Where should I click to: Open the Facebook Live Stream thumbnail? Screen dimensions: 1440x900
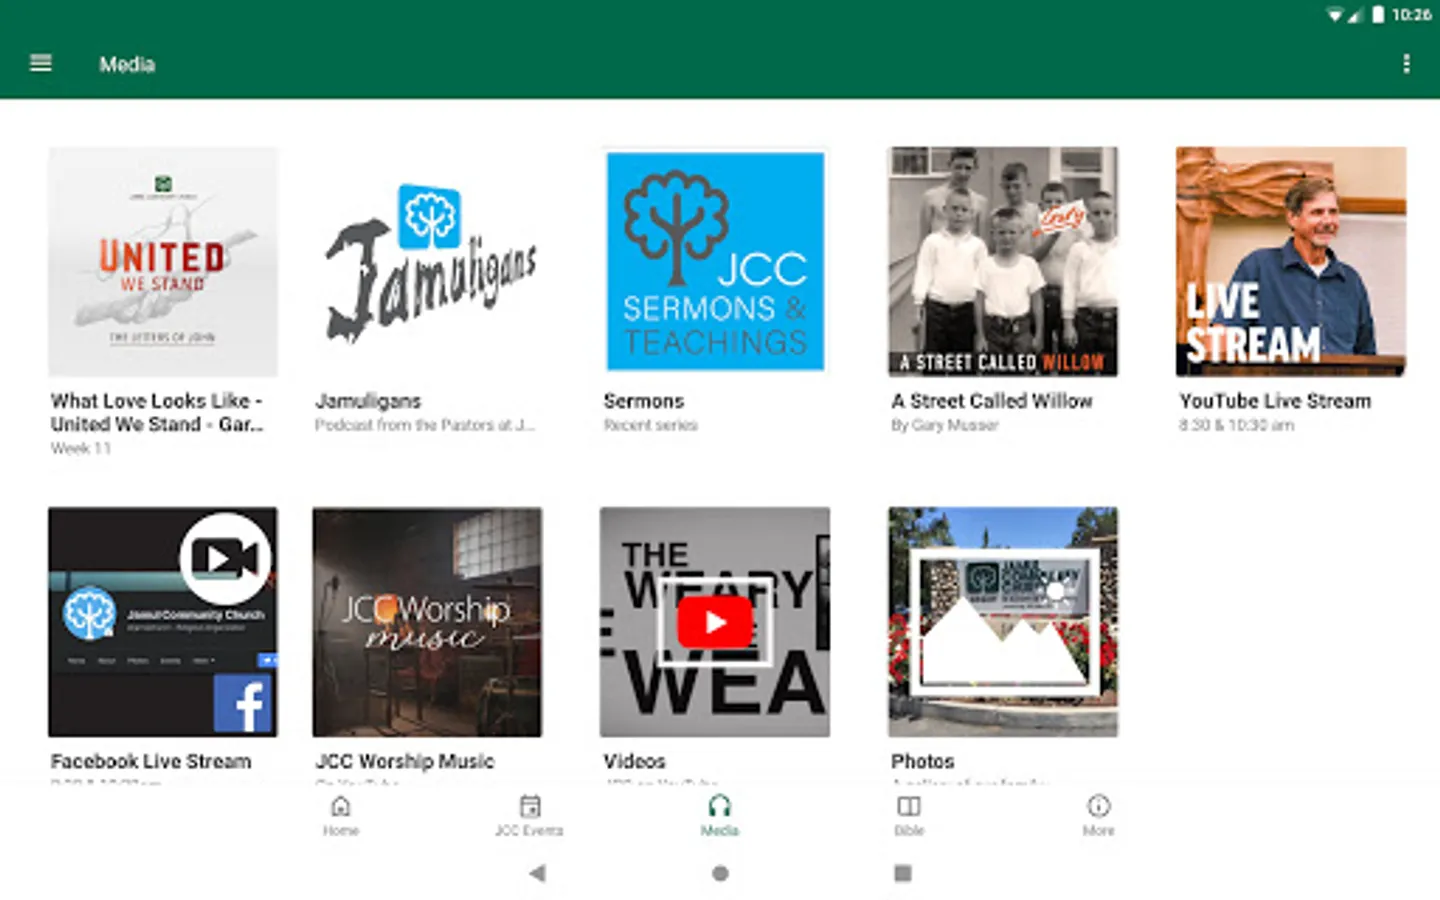(x=163, y=622)
